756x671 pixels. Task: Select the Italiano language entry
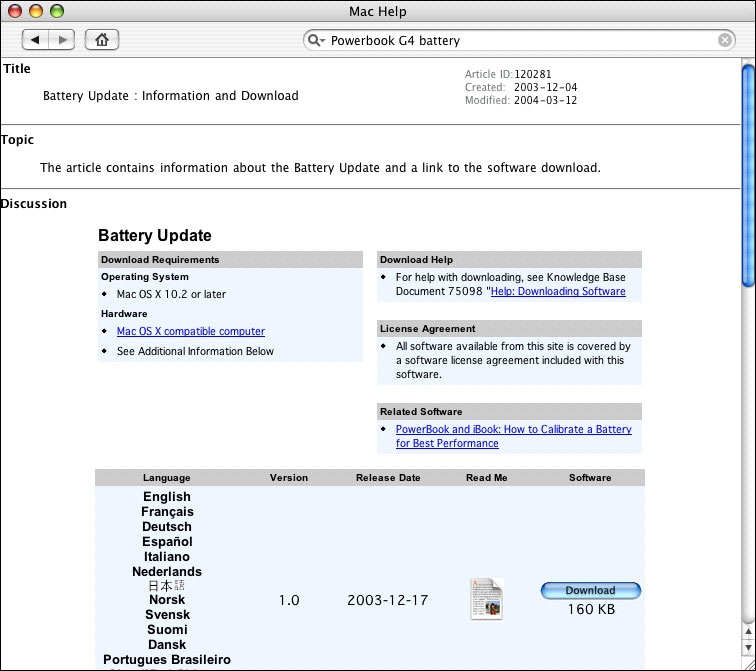[x=167, y=556]
